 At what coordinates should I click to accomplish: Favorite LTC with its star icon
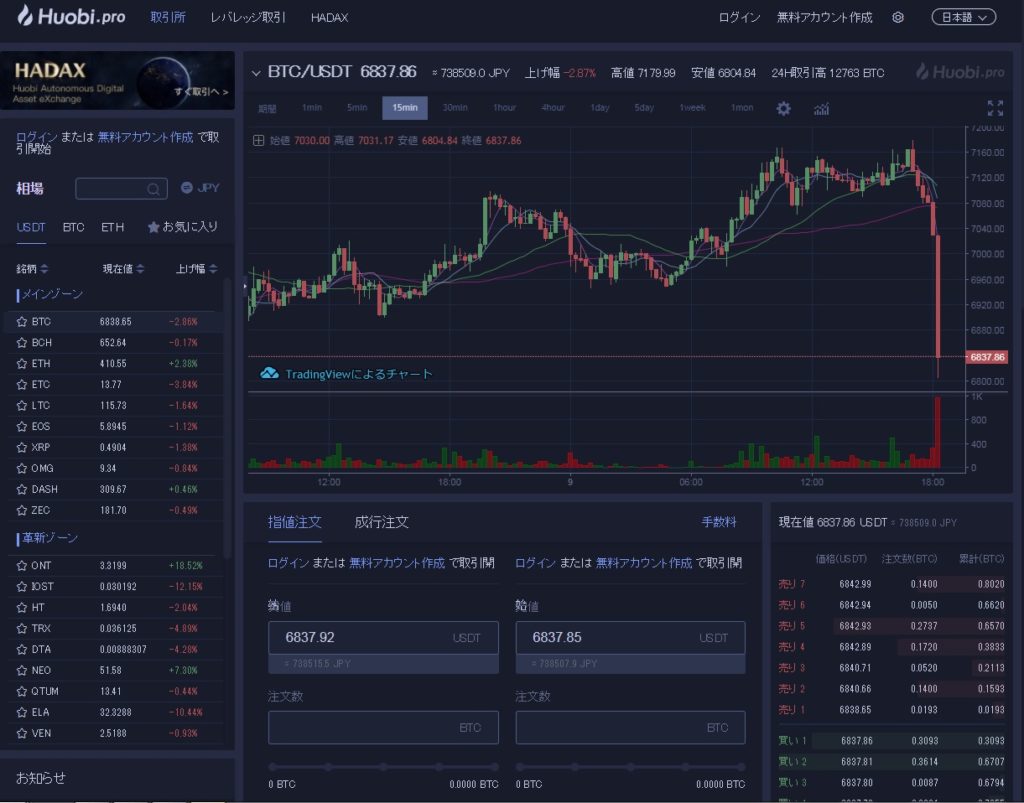[22, 405]
